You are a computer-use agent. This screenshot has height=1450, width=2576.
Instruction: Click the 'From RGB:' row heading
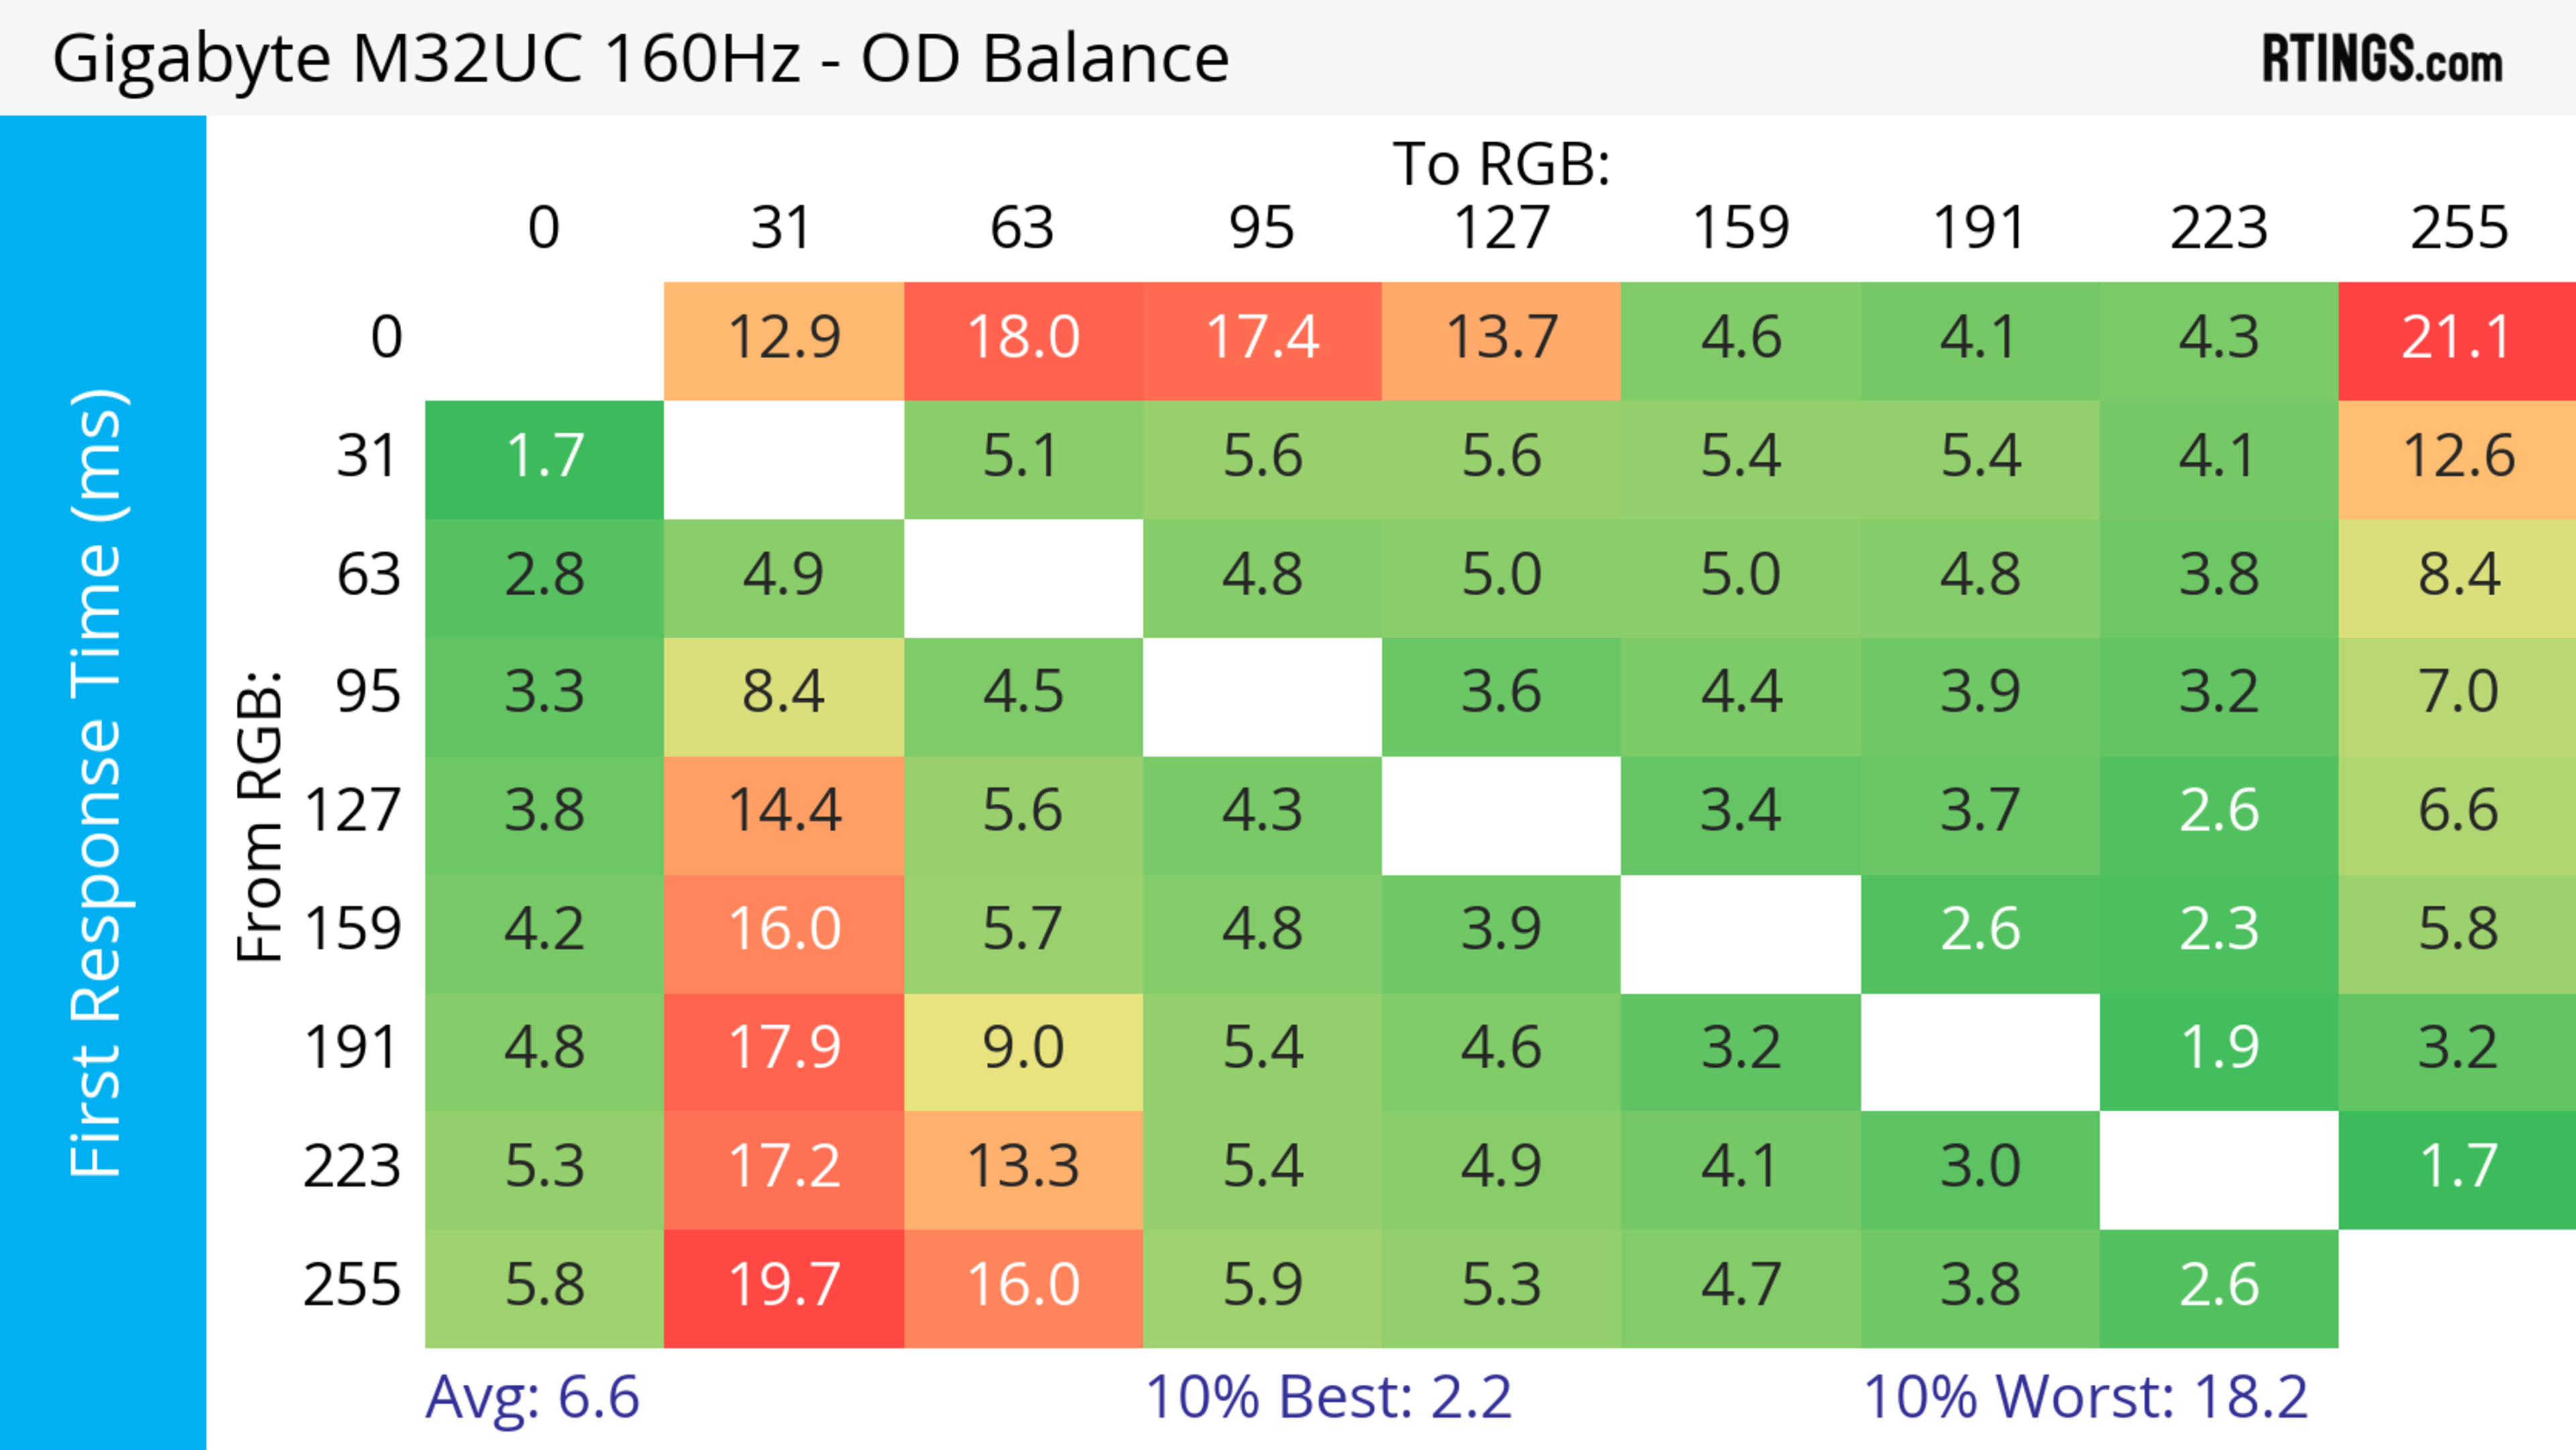[260, 816]
